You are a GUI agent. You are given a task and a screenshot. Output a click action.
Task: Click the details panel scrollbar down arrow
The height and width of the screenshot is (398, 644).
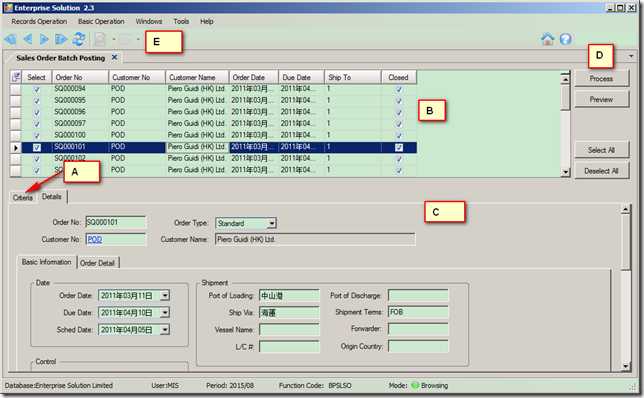pos(626,366)
